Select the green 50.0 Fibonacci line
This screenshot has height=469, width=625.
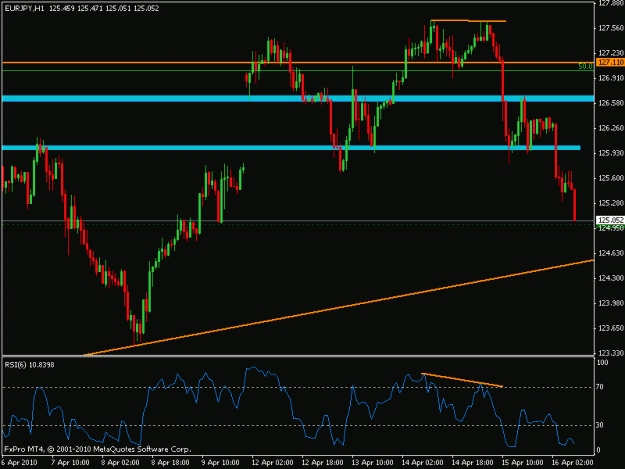point(298,71)
